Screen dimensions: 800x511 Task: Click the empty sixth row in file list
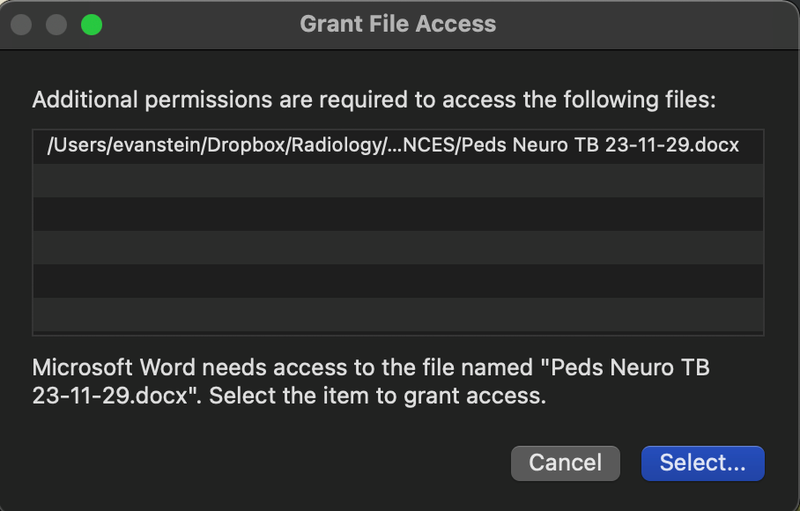(x=398, y=314)
